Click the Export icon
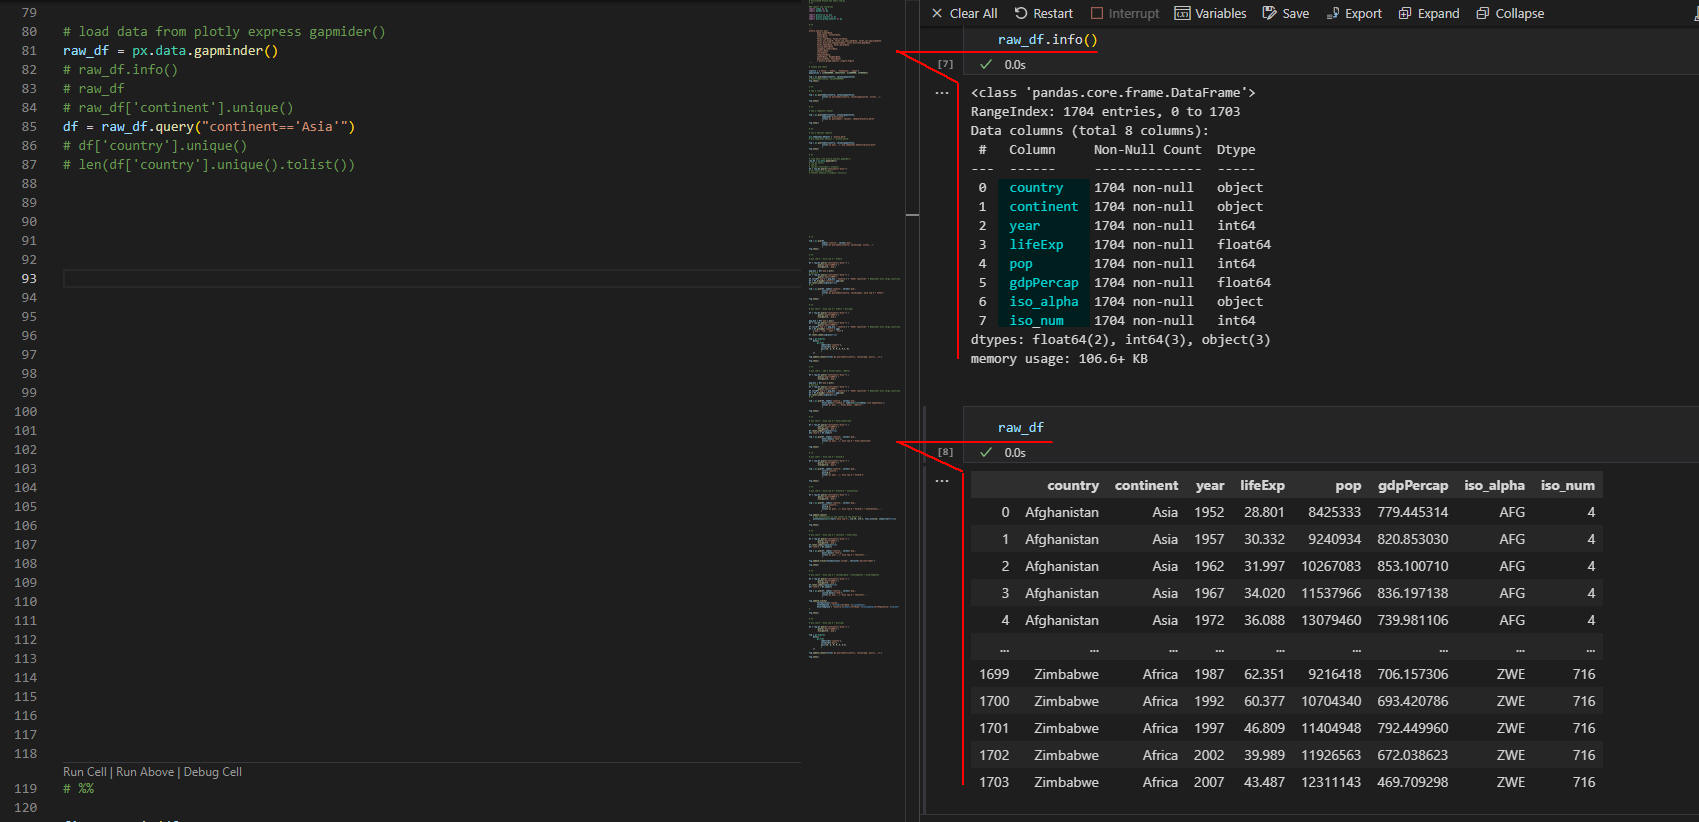This screenshot has width=1699, height=822. pos(1333,13)
